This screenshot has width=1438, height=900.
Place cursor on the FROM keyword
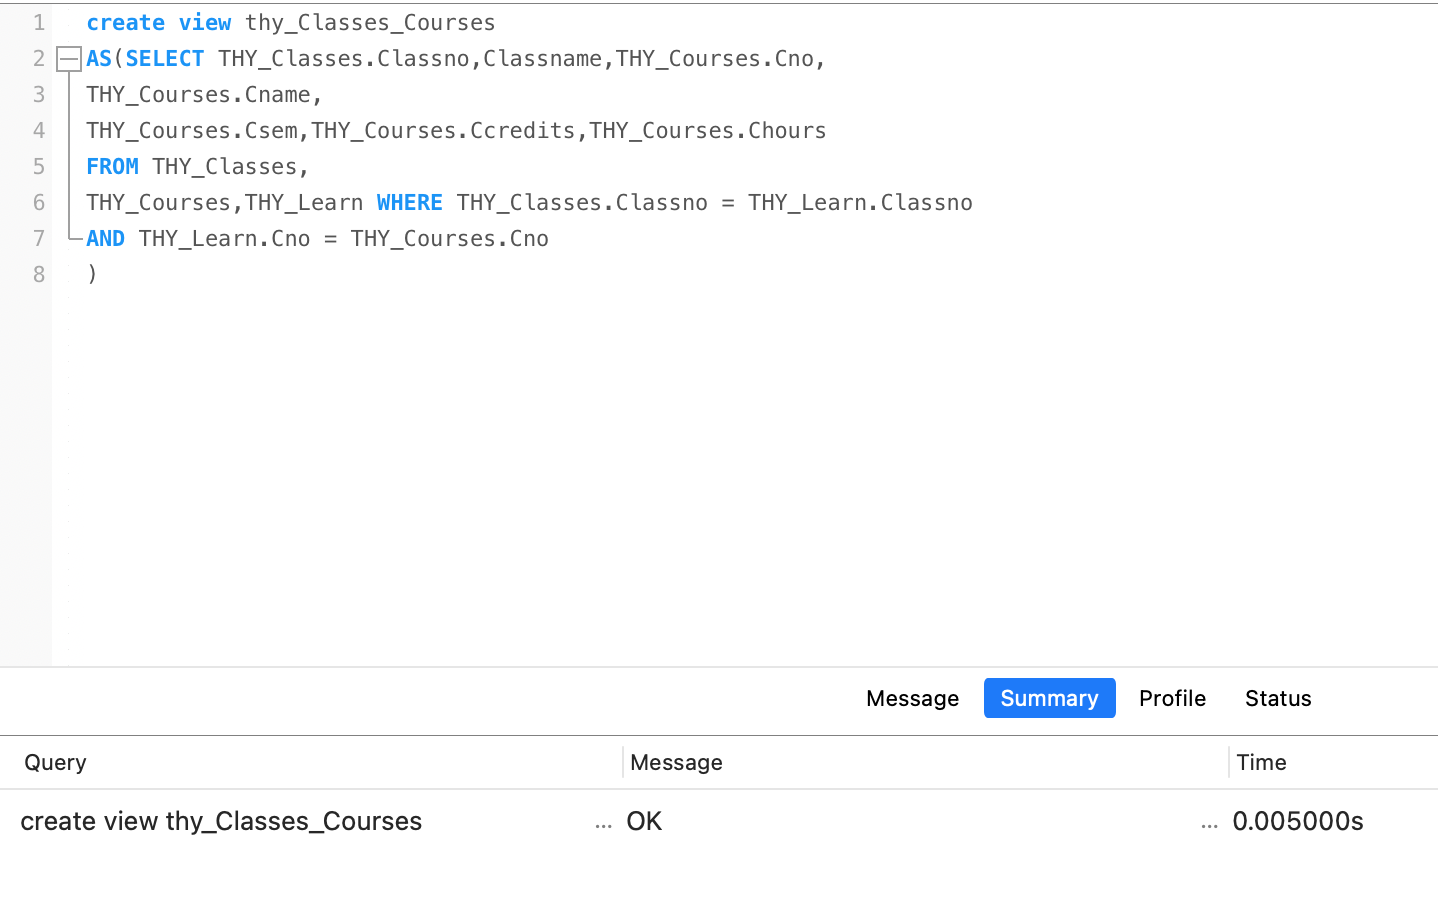click(112, 166)
